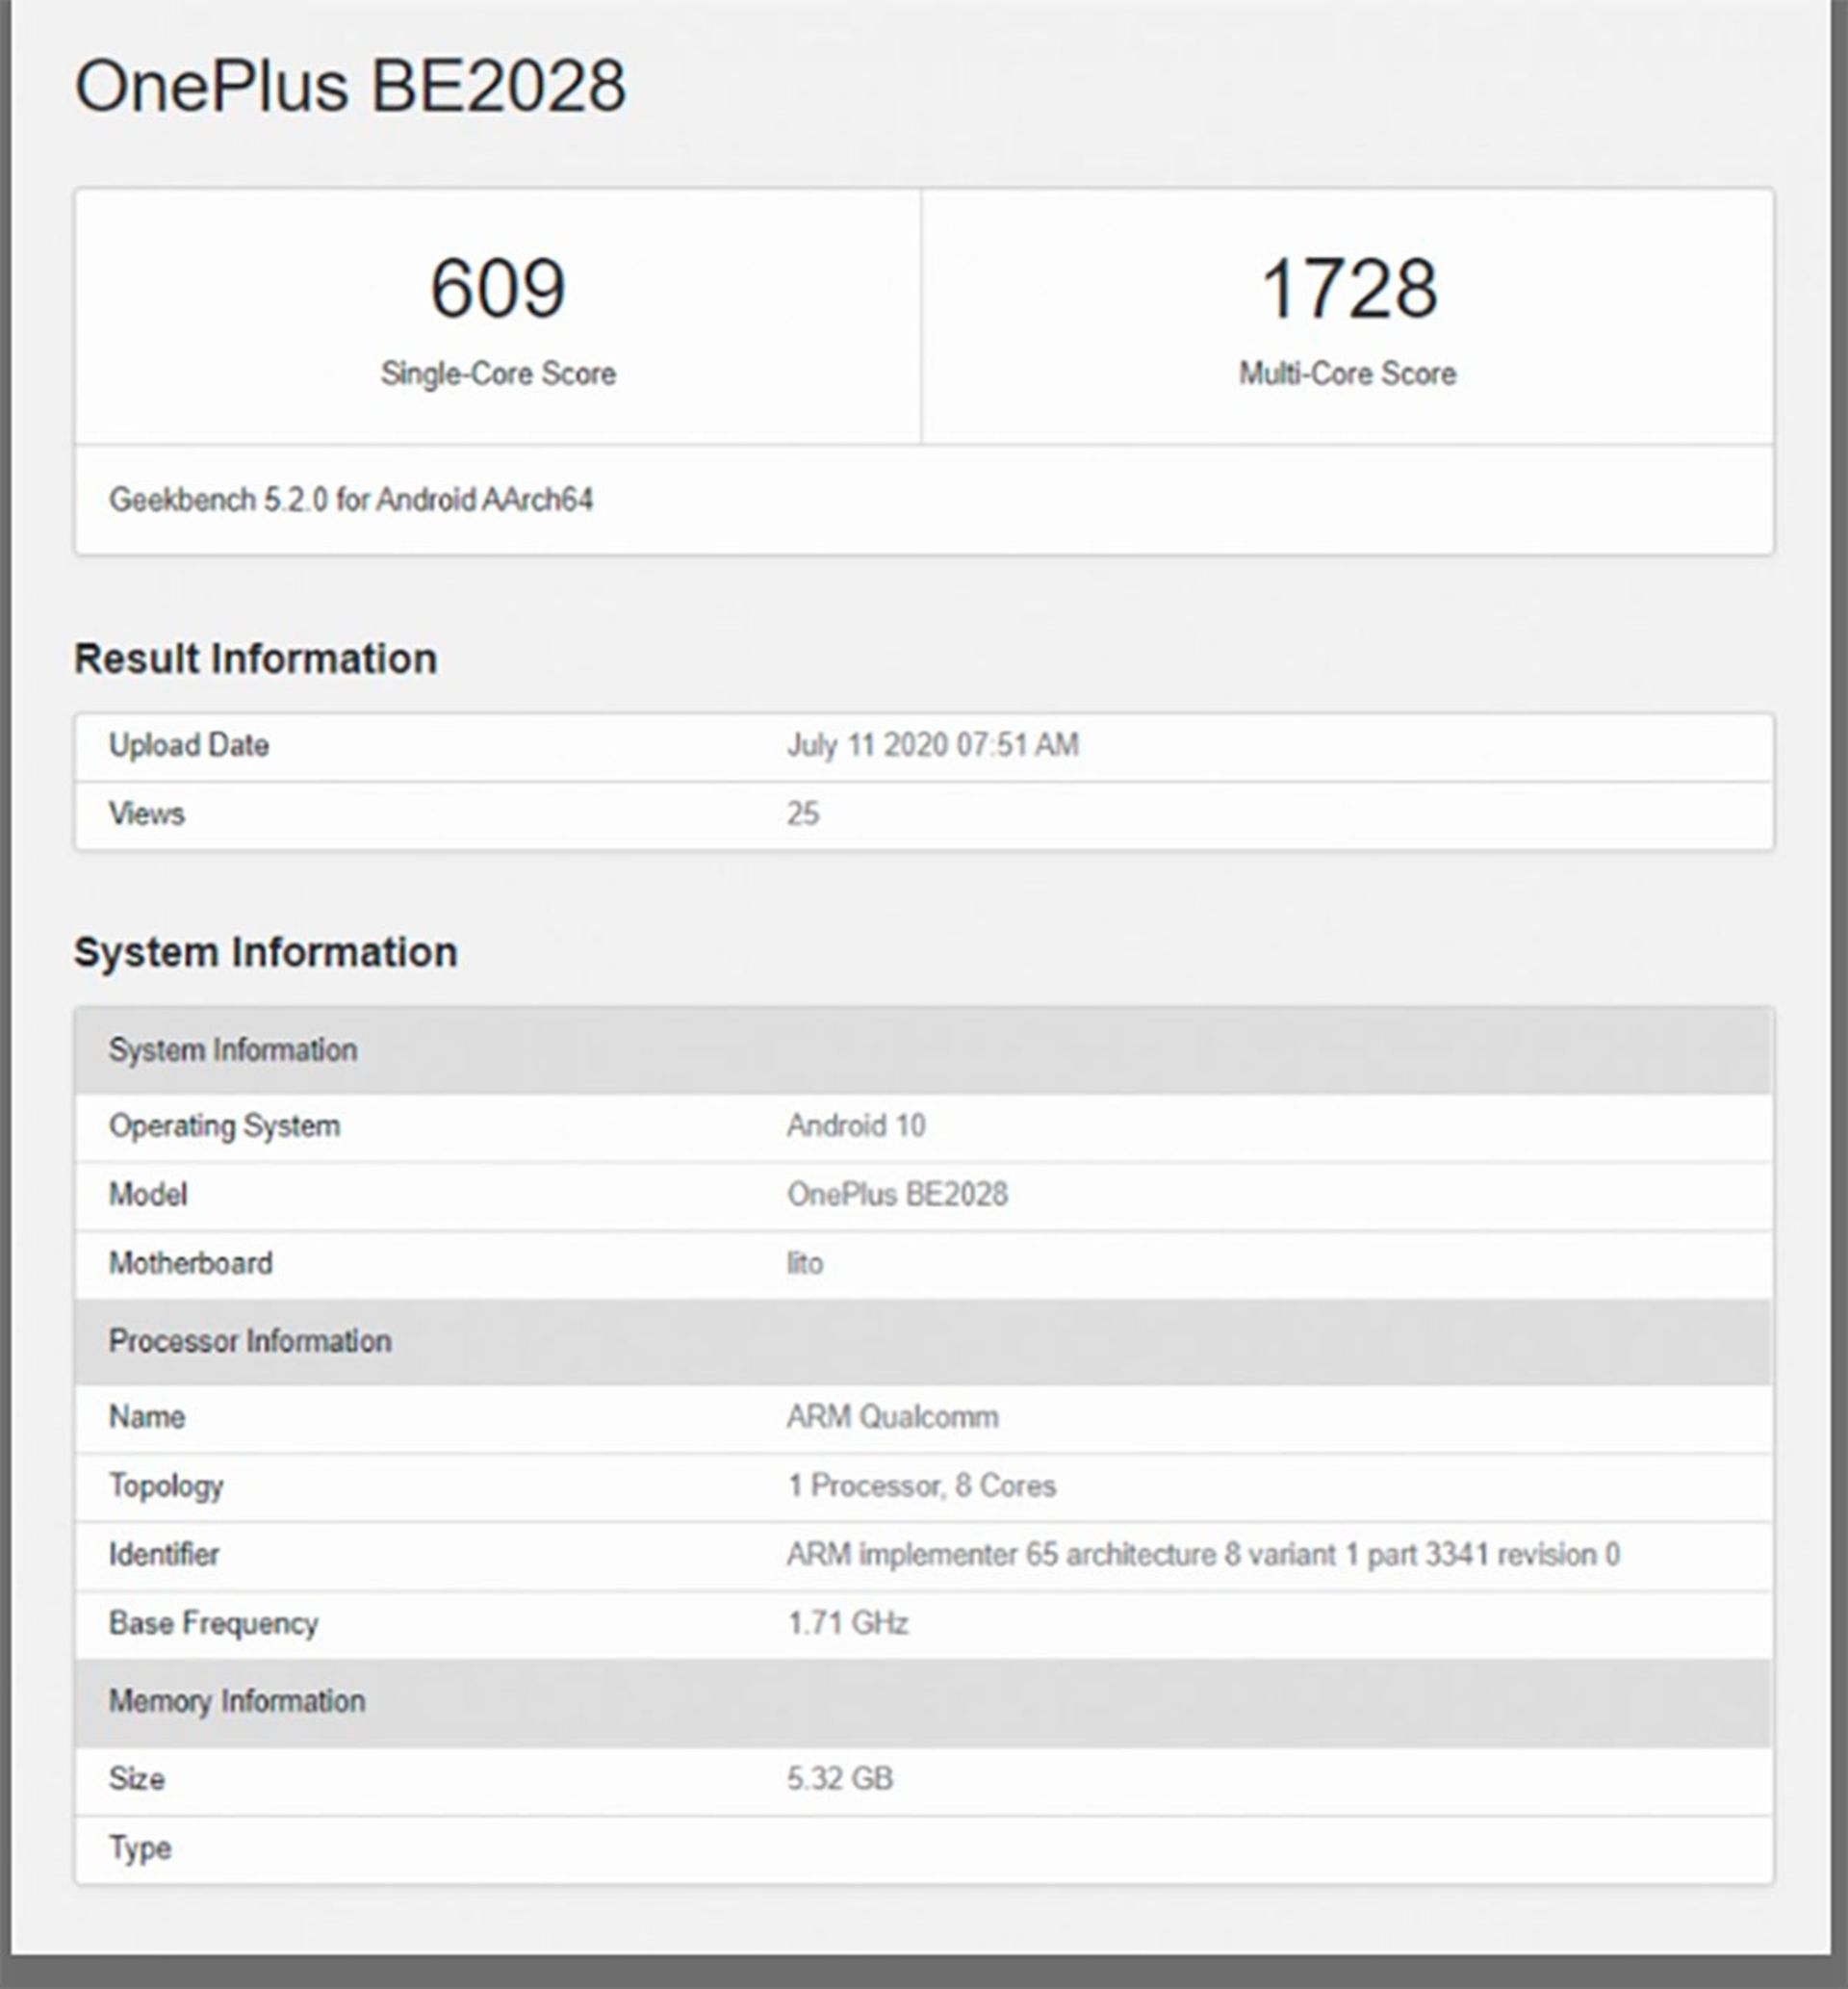Click the Multi-Core Score label
The width and height of the screenshot is (1848, 1989).
point(1347,374)
